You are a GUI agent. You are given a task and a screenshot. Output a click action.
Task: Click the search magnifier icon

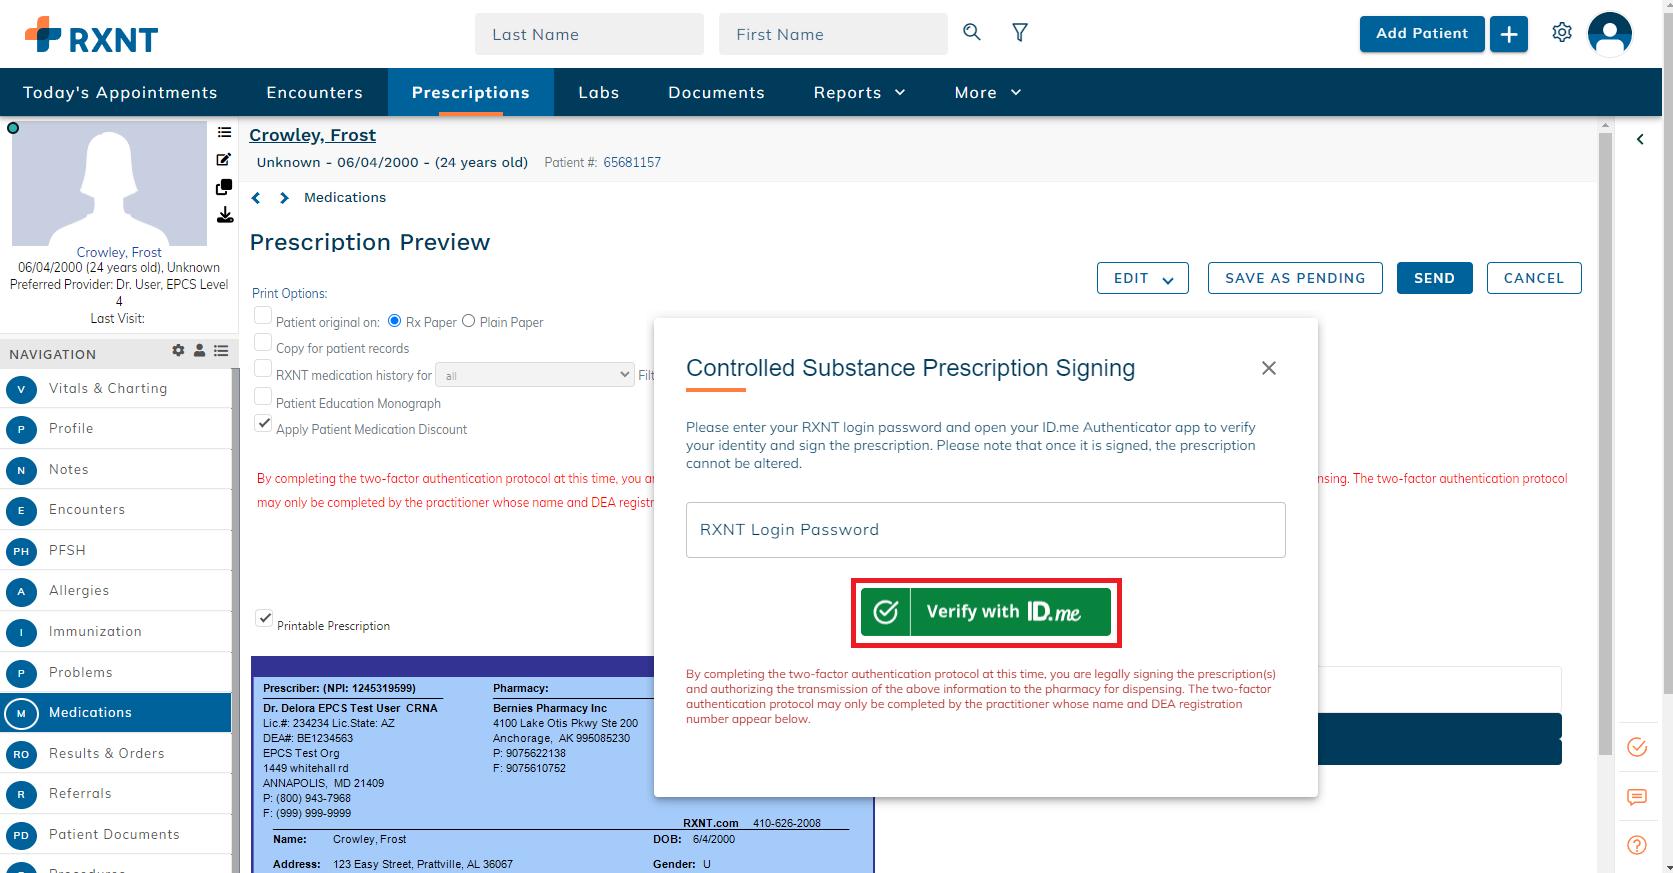point(971,32)
